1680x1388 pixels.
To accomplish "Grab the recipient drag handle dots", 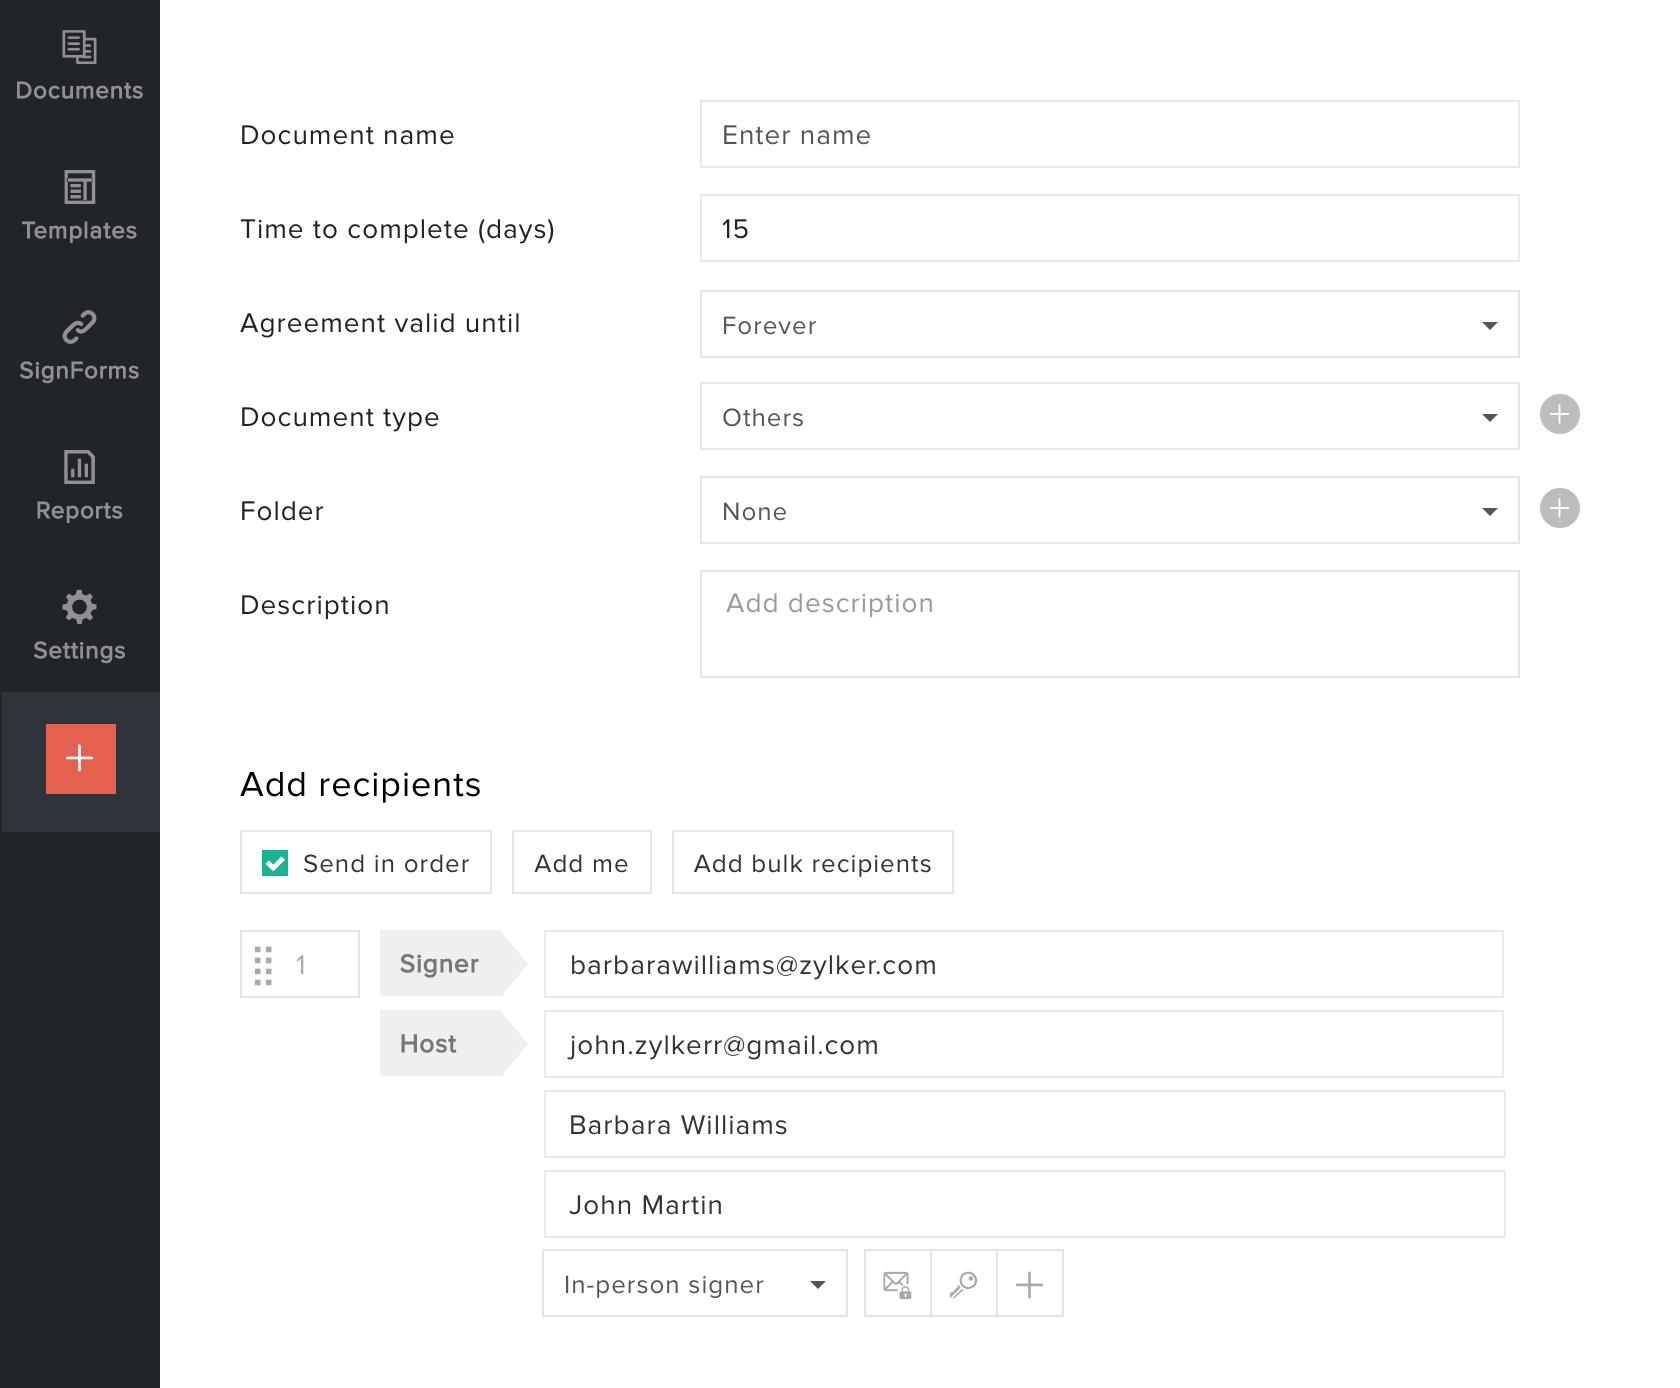I will click(263, 965).
